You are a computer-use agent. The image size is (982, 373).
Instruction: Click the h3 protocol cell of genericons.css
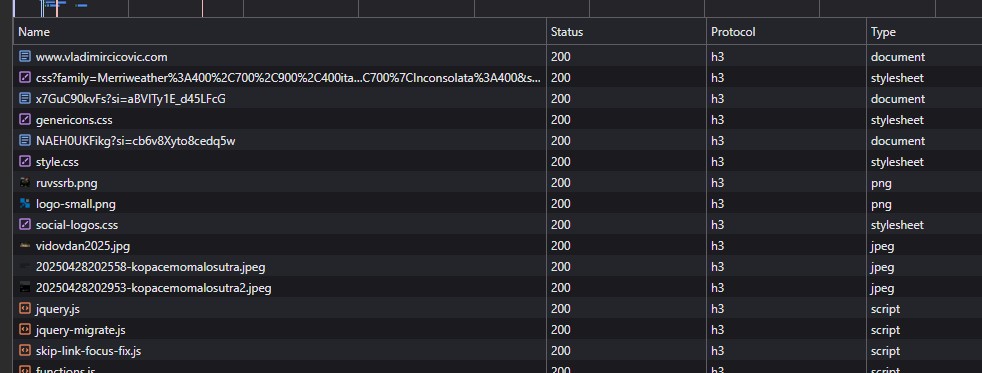(x=718, y=120)
